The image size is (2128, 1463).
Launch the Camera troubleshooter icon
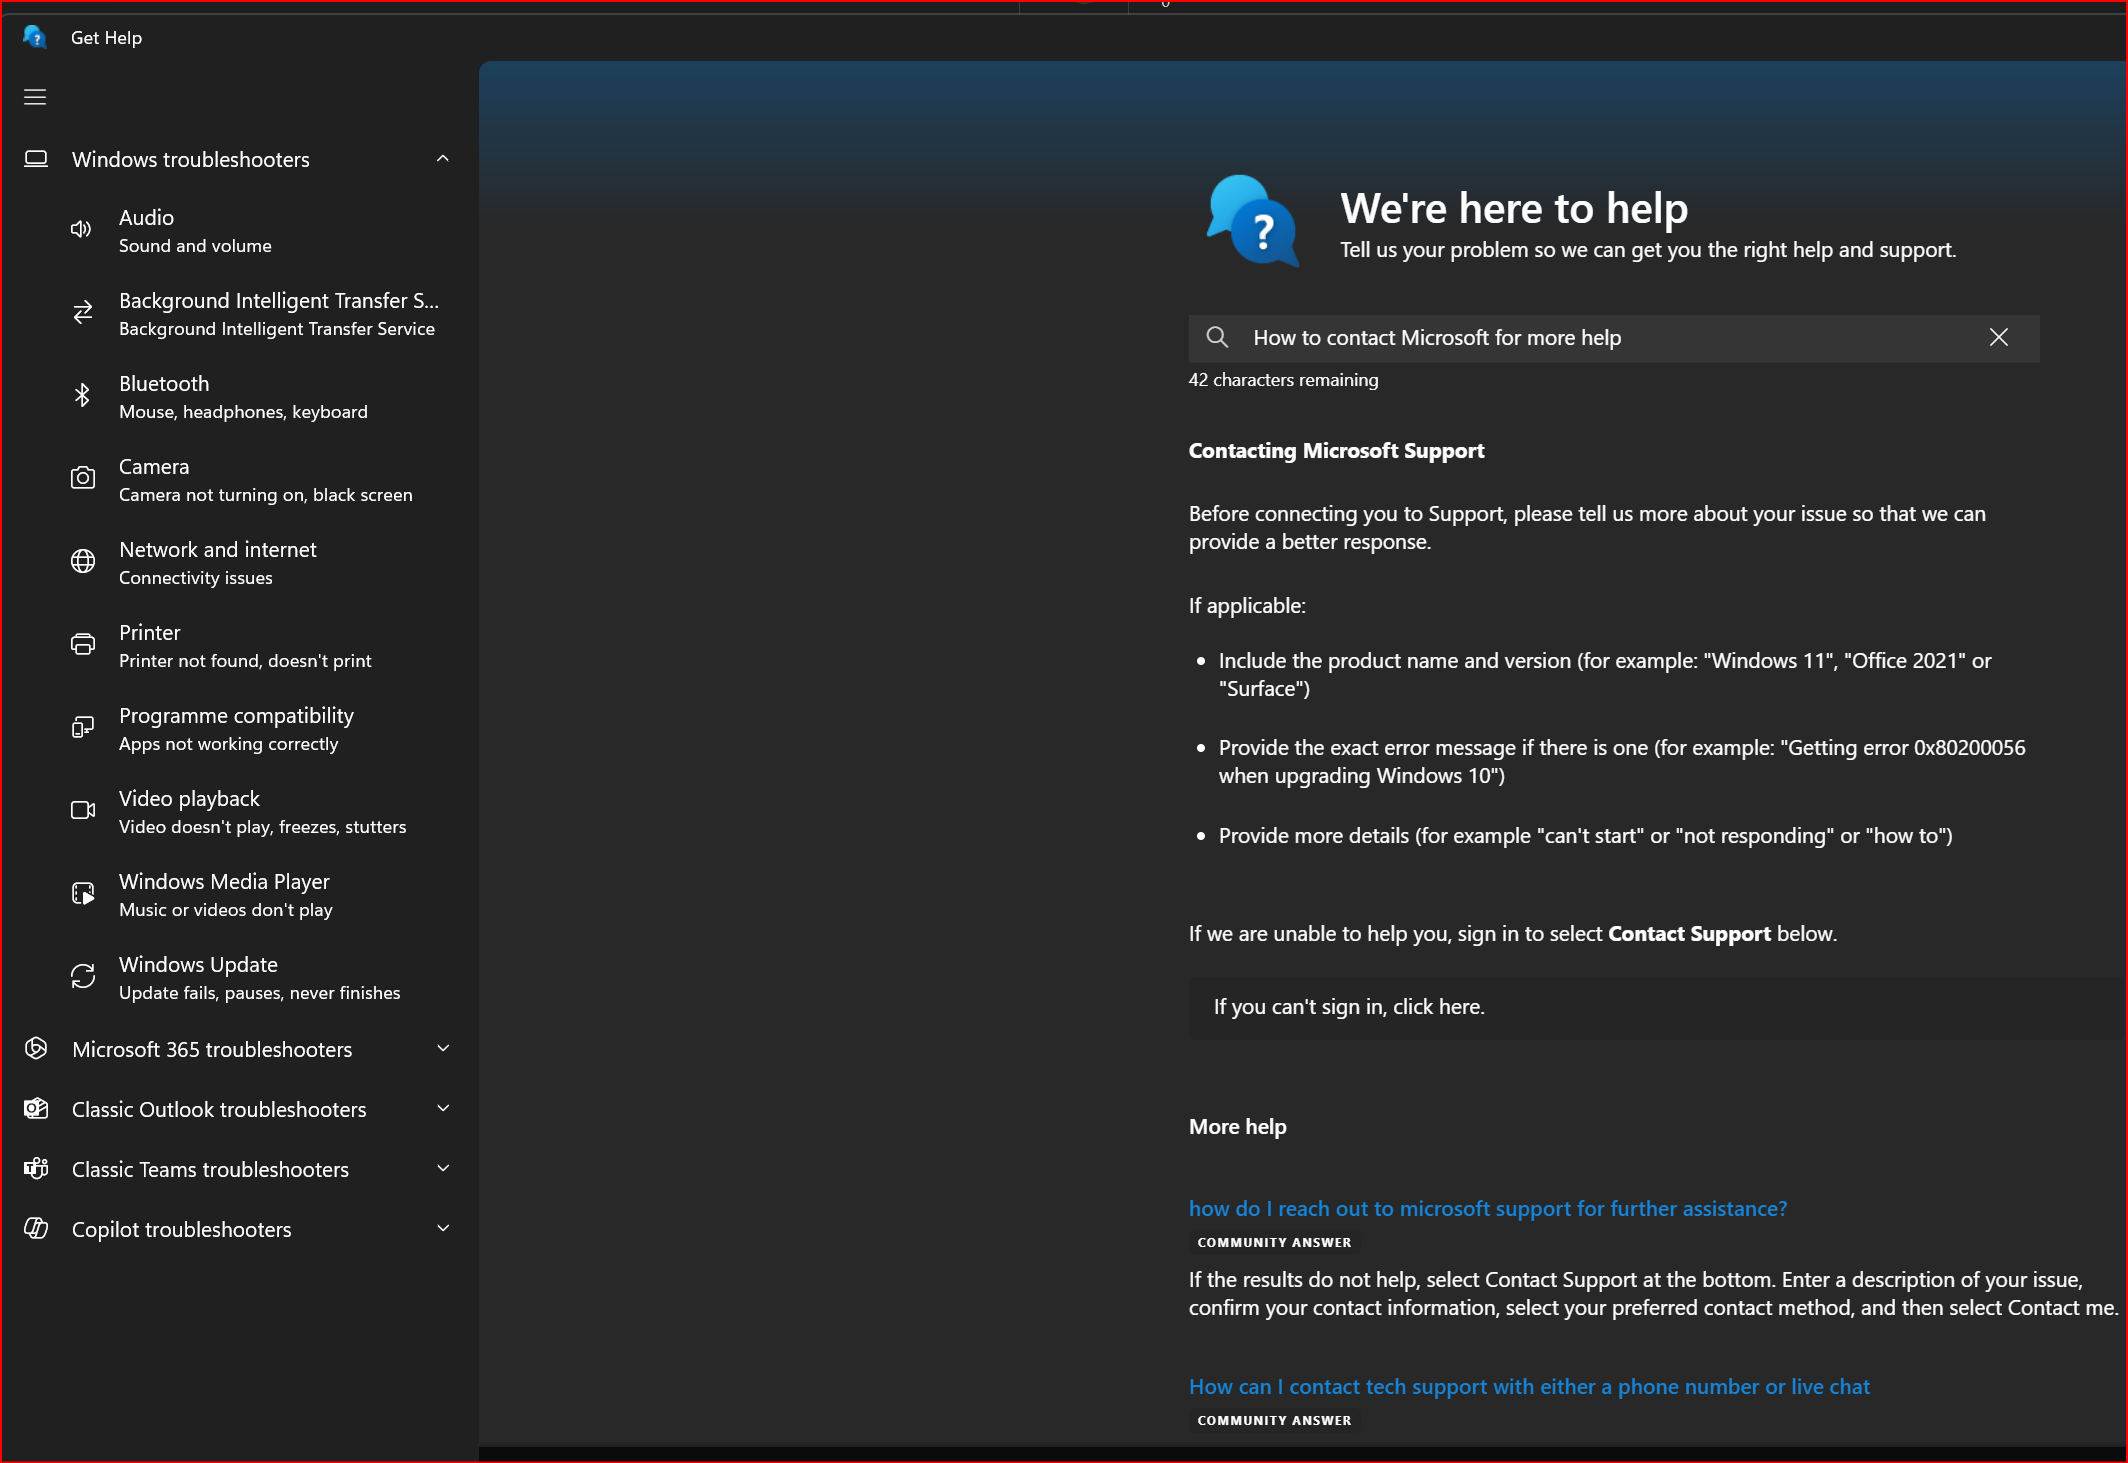83,478
